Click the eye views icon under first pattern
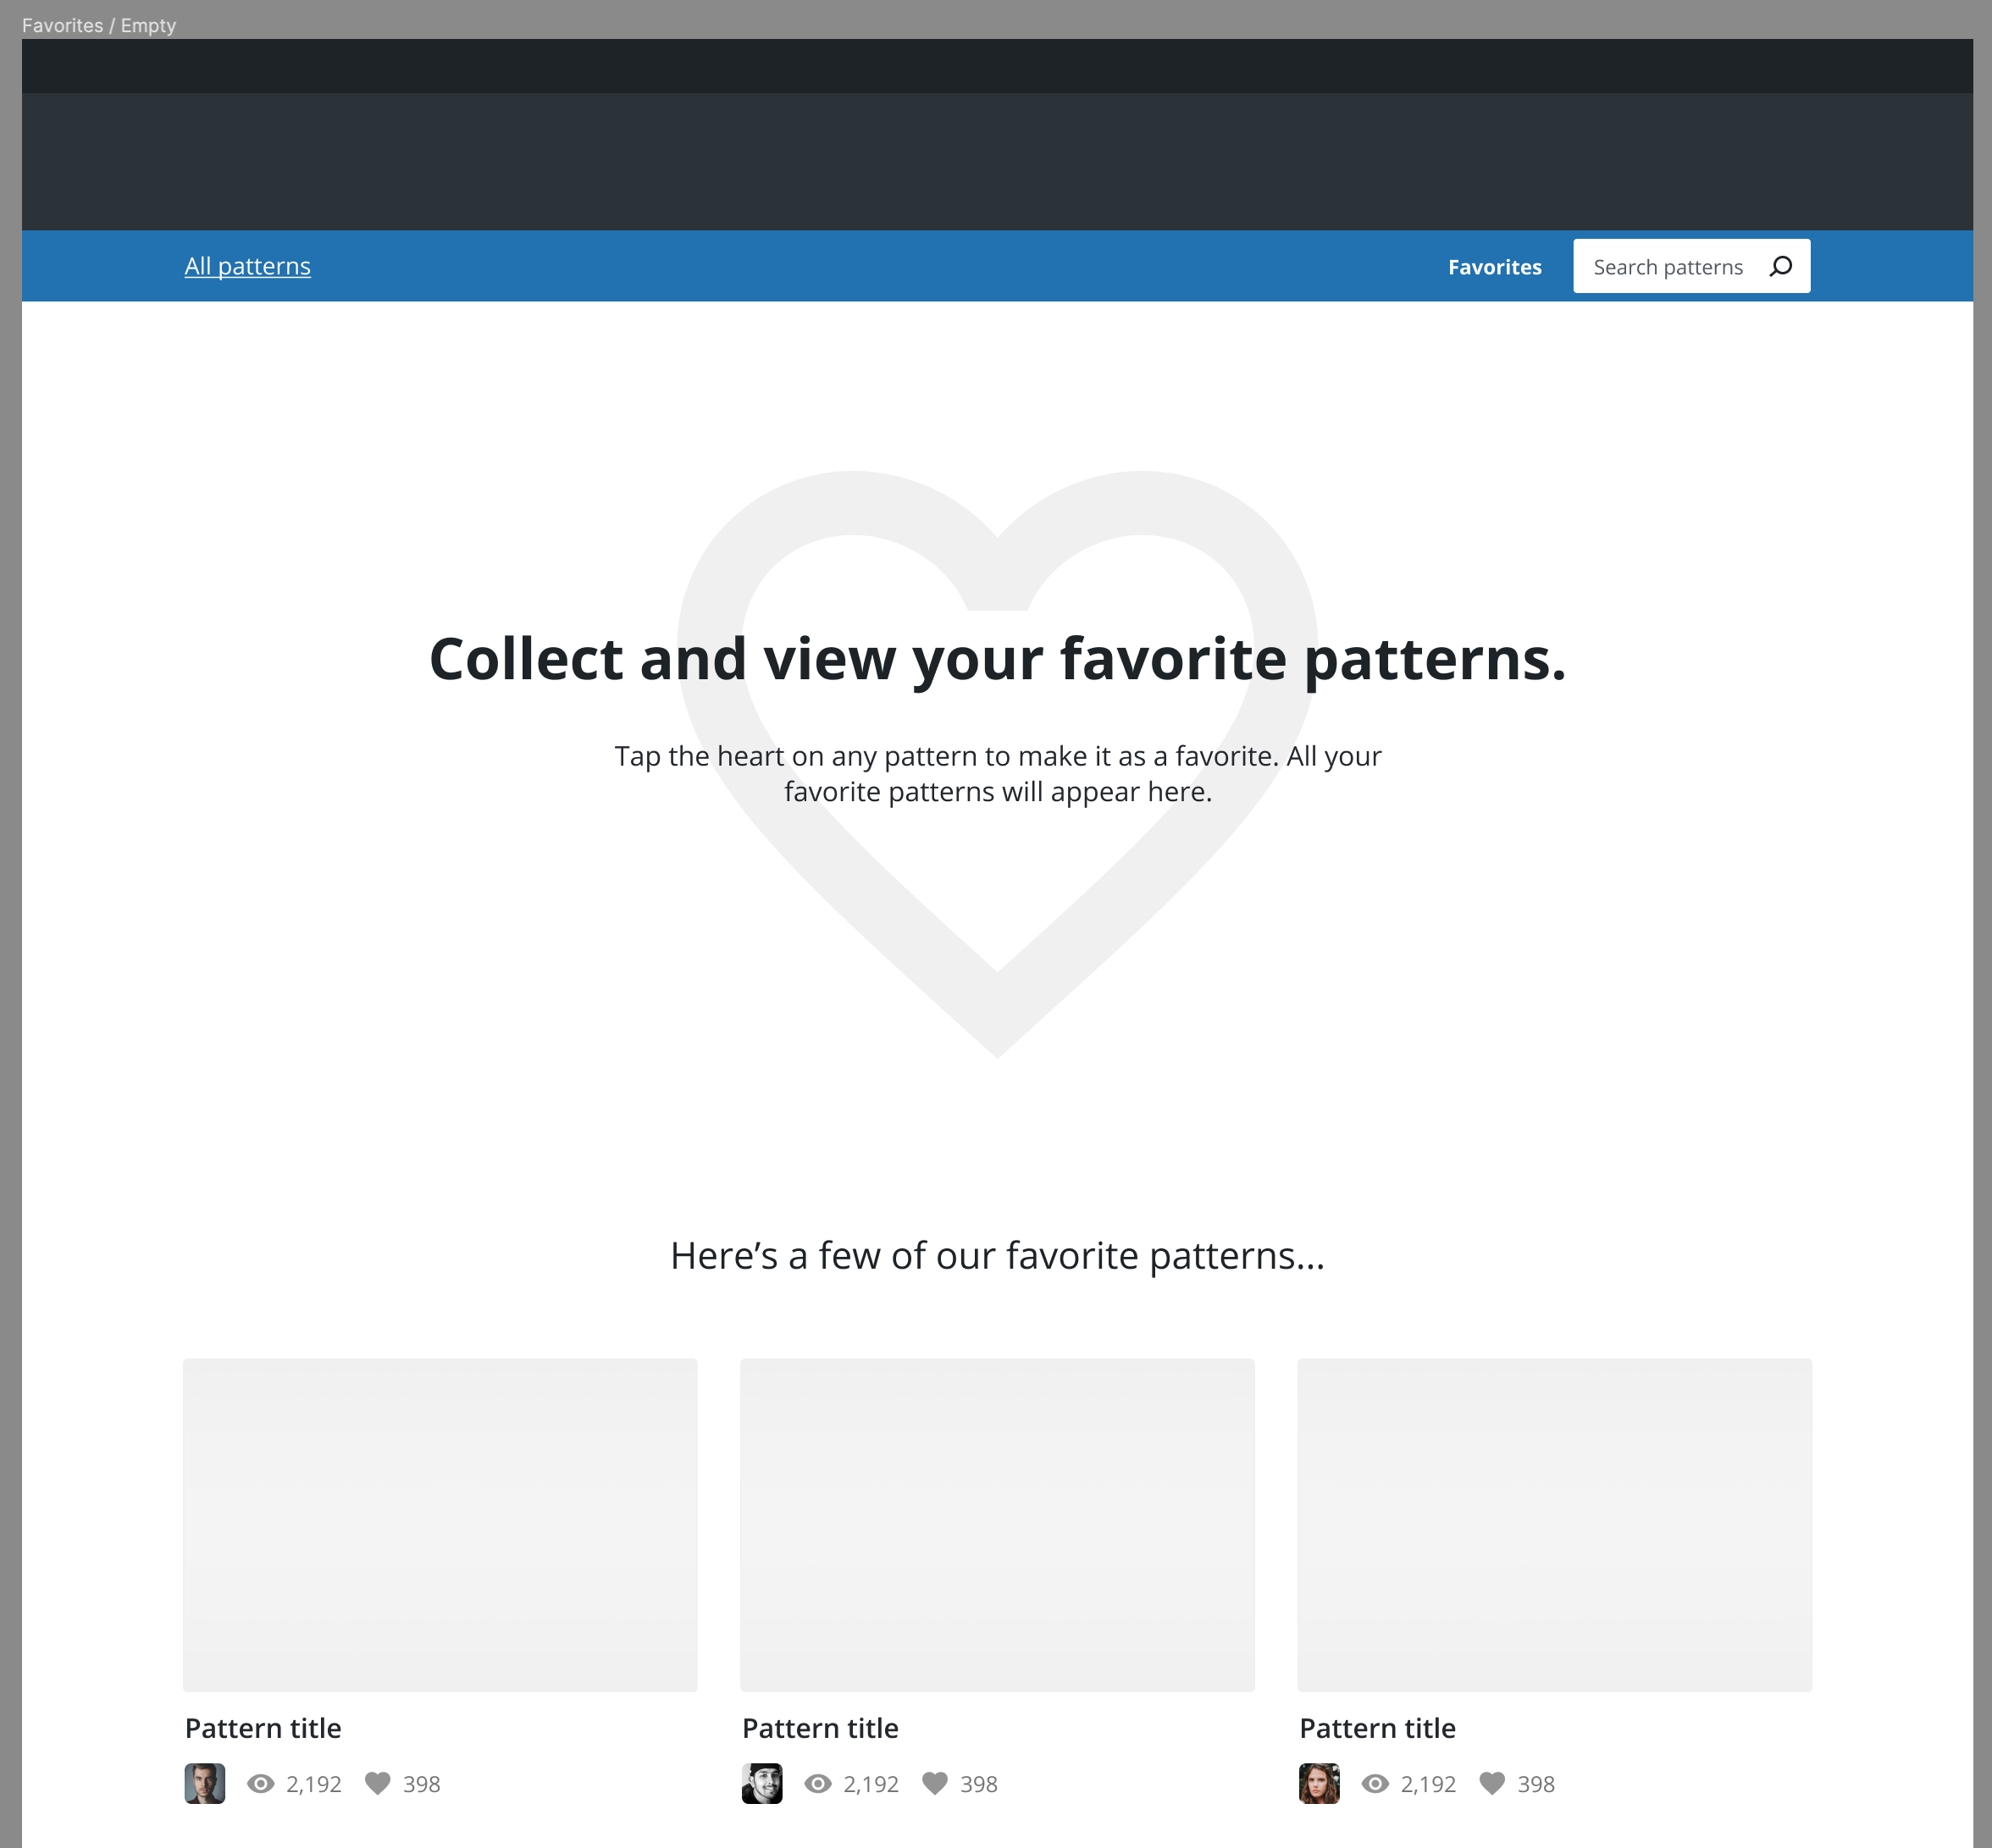Screen dimensions: 1992x1848 point(261,1784)
